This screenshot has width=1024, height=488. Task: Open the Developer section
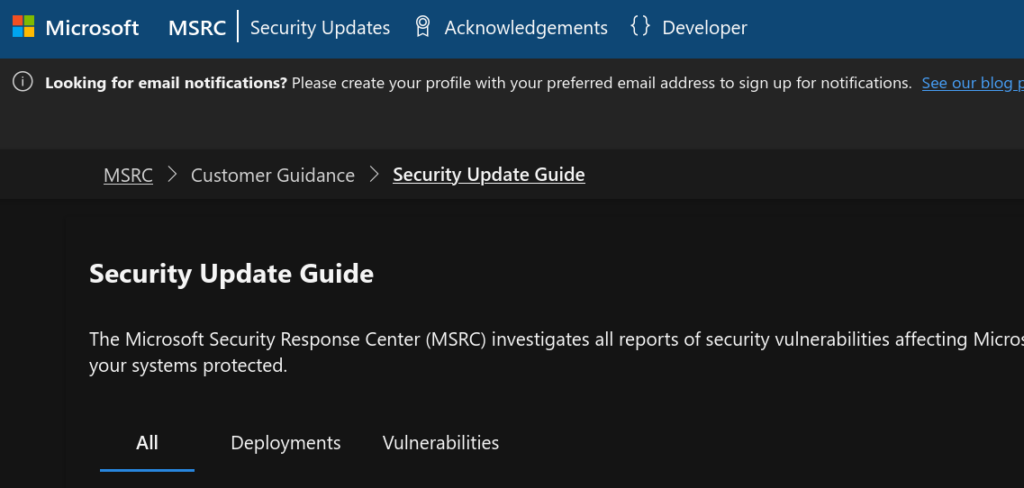(705, 28)
